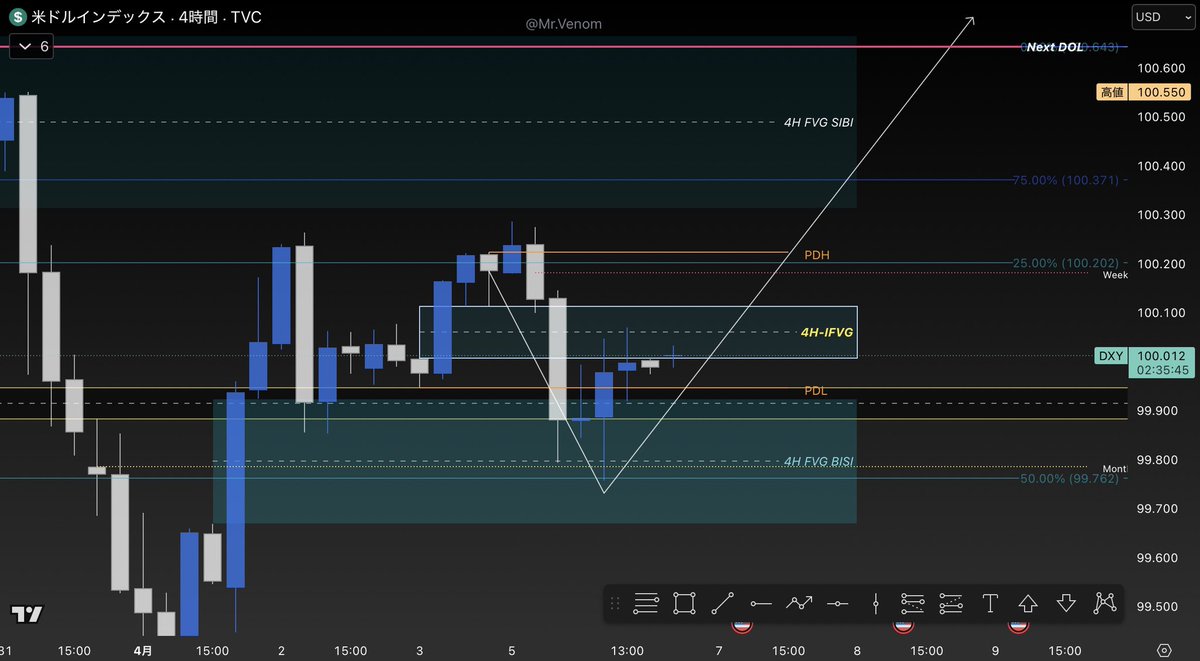
Task: Select the Fib channel tool left of Text
Action: pos(951,603)
